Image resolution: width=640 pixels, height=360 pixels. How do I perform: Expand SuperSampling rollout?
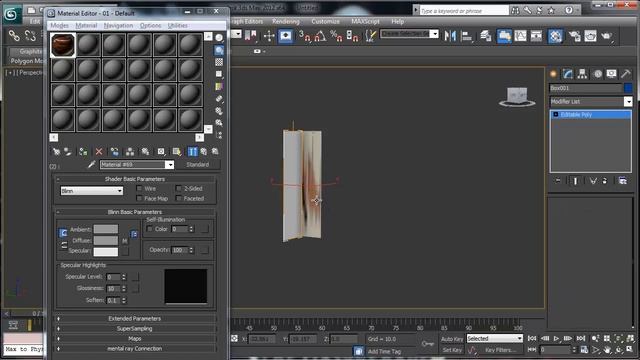(x=135, y=329)
